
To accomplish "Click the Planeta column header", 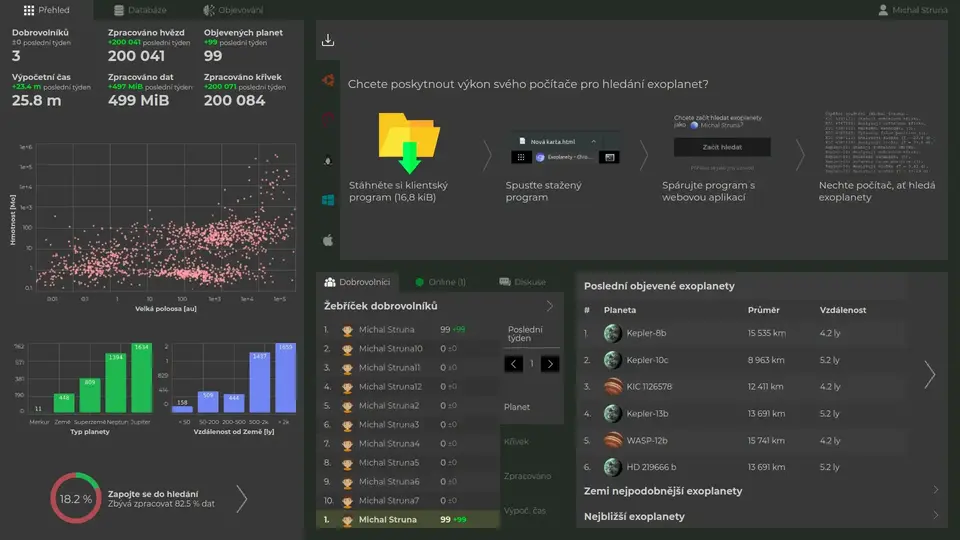I will [x=620, y=310].
